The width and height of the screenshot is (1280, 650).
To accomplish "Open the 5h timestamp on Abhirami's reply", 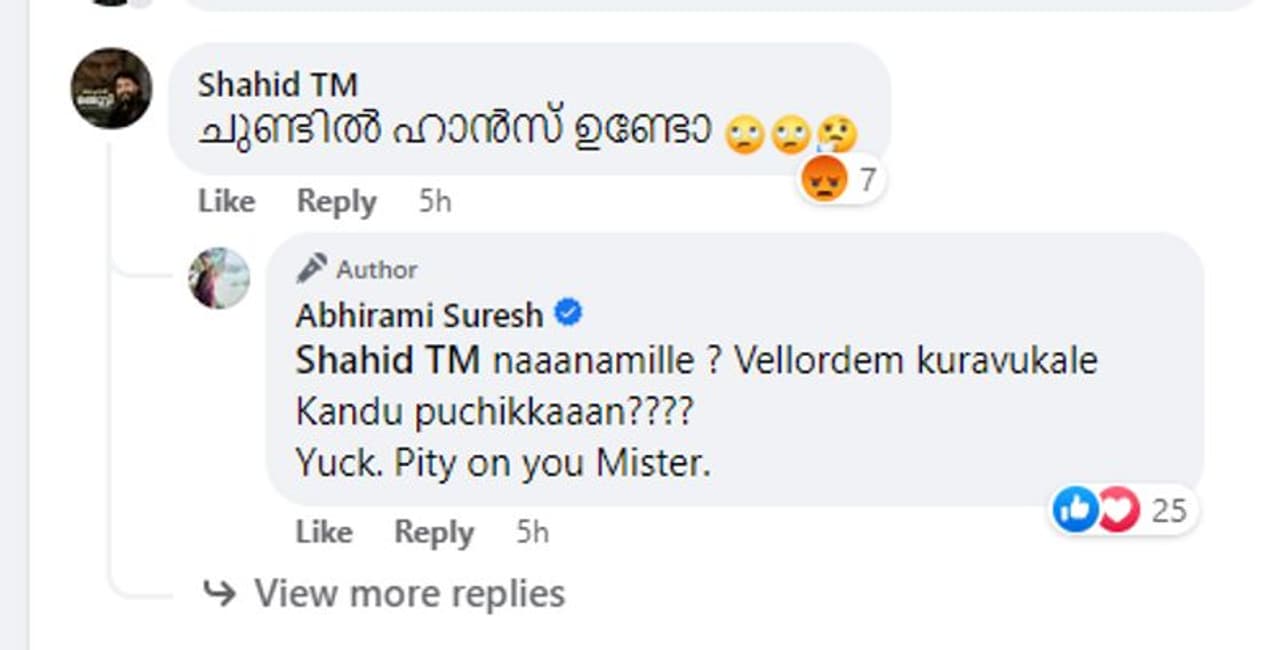I will pyautogui.click(x=532, y=532).
